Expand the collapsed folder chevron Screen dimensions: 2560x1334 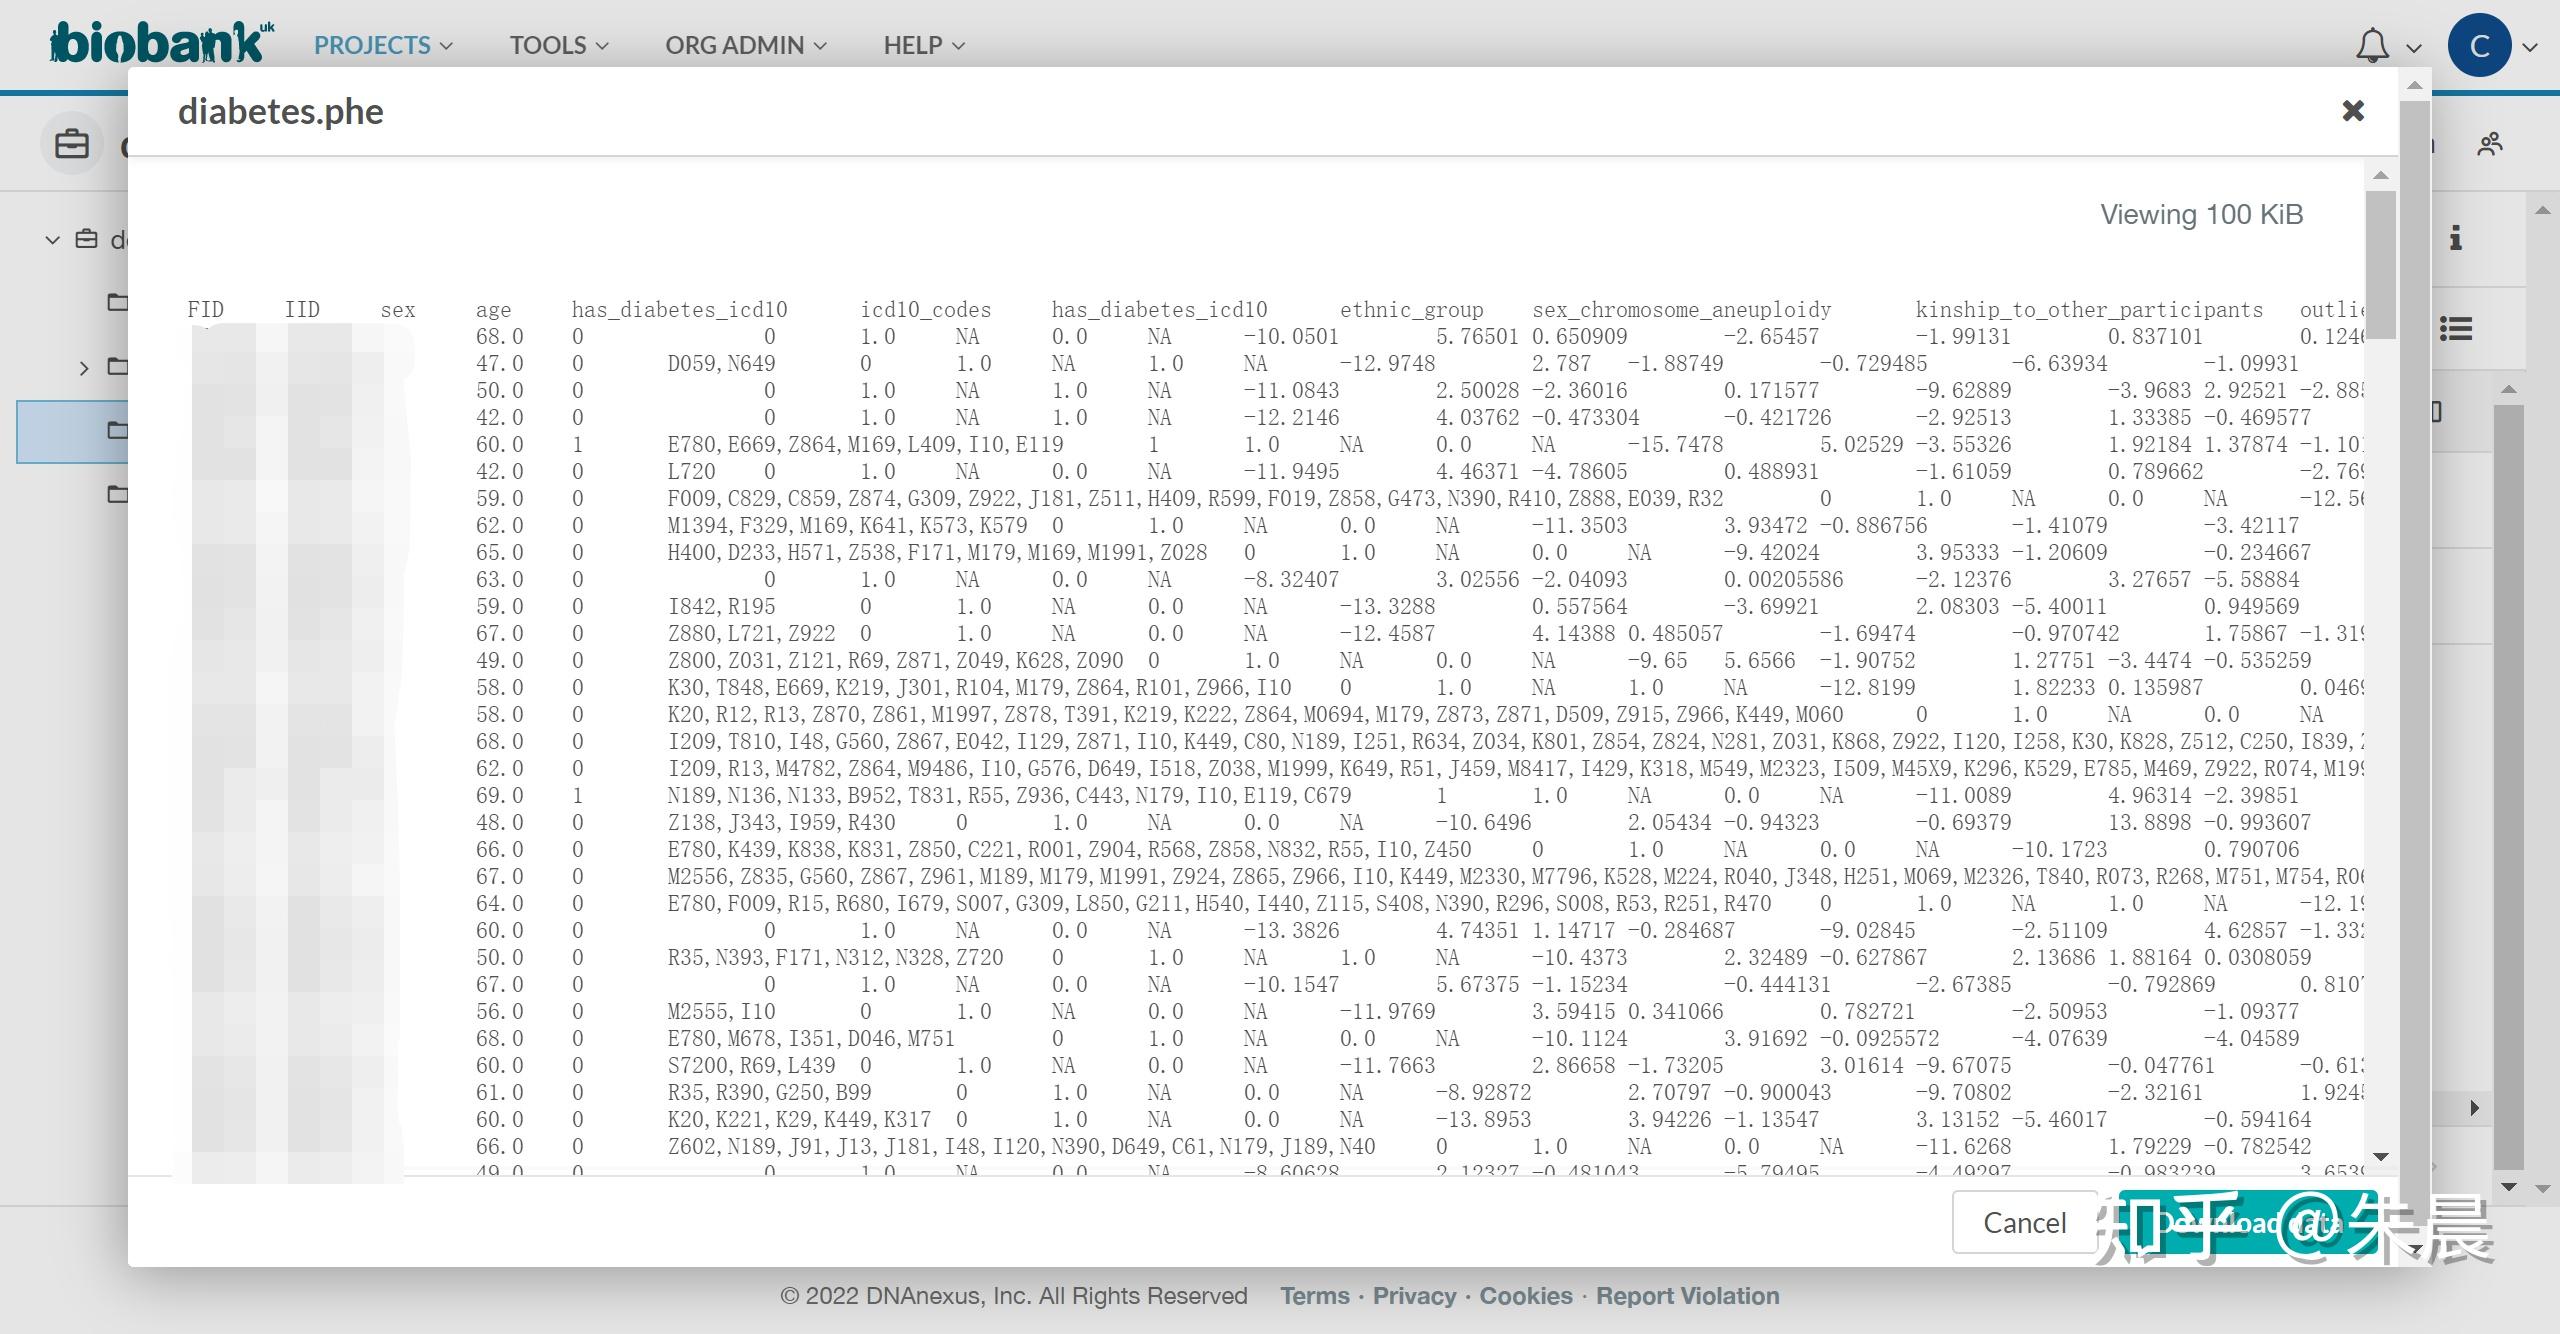click(x=84, y=368)
